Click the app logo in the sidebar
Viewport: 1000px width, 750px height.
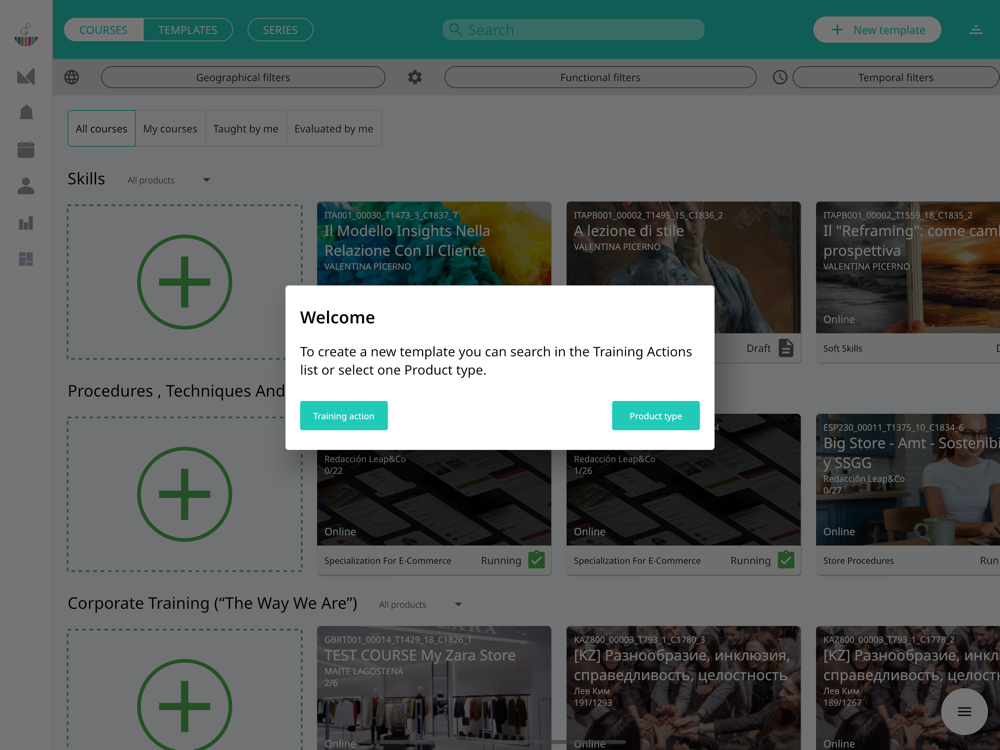26,34
